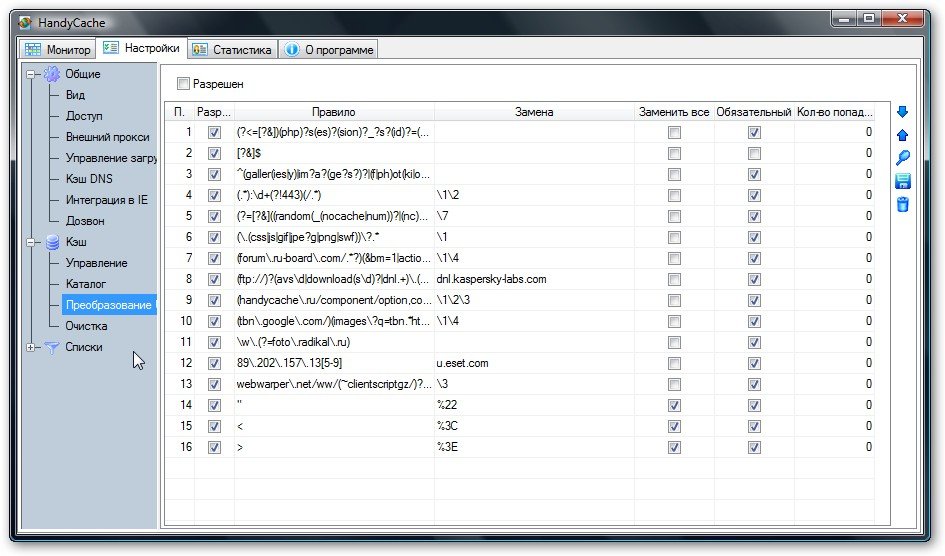Screen dimensions: 945x556
Task: Click the Списки funnel icon in tree
Action: coord(52,348)
